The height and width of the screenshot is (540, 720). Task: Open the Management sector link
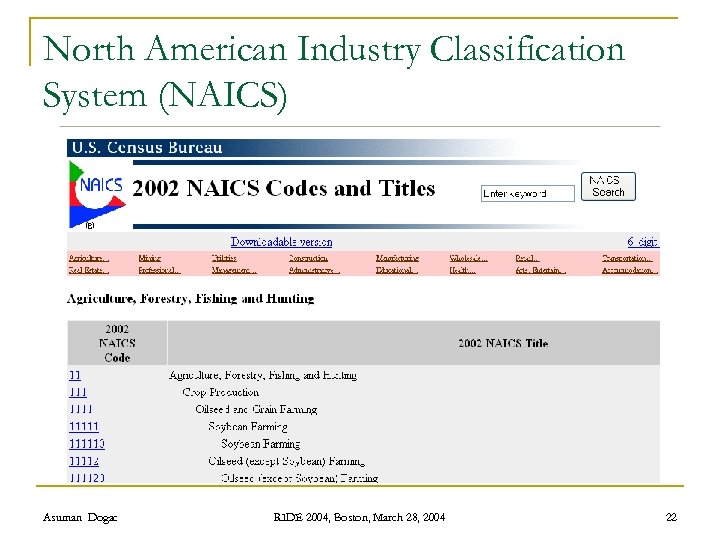(234, 270)
